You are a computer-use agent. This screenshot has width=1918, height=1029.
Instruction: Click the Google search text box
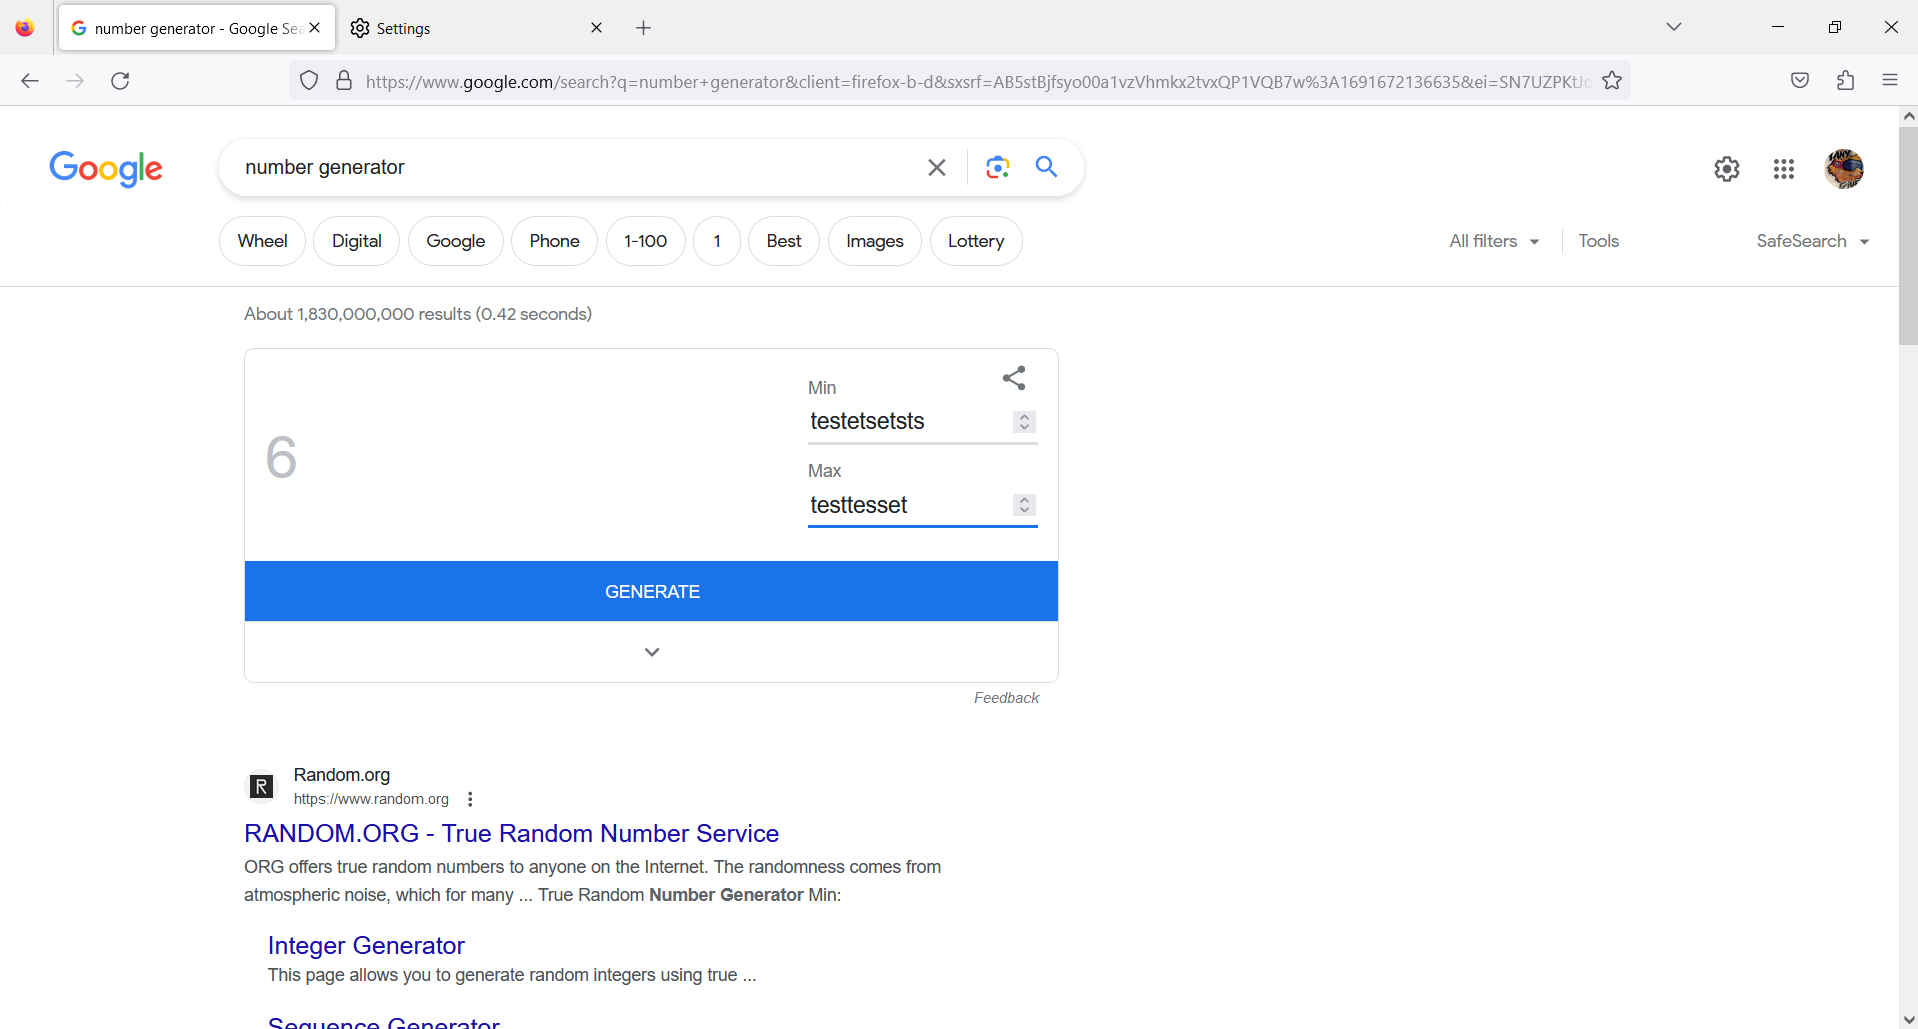pyautogui.click(x=575, y=167)
